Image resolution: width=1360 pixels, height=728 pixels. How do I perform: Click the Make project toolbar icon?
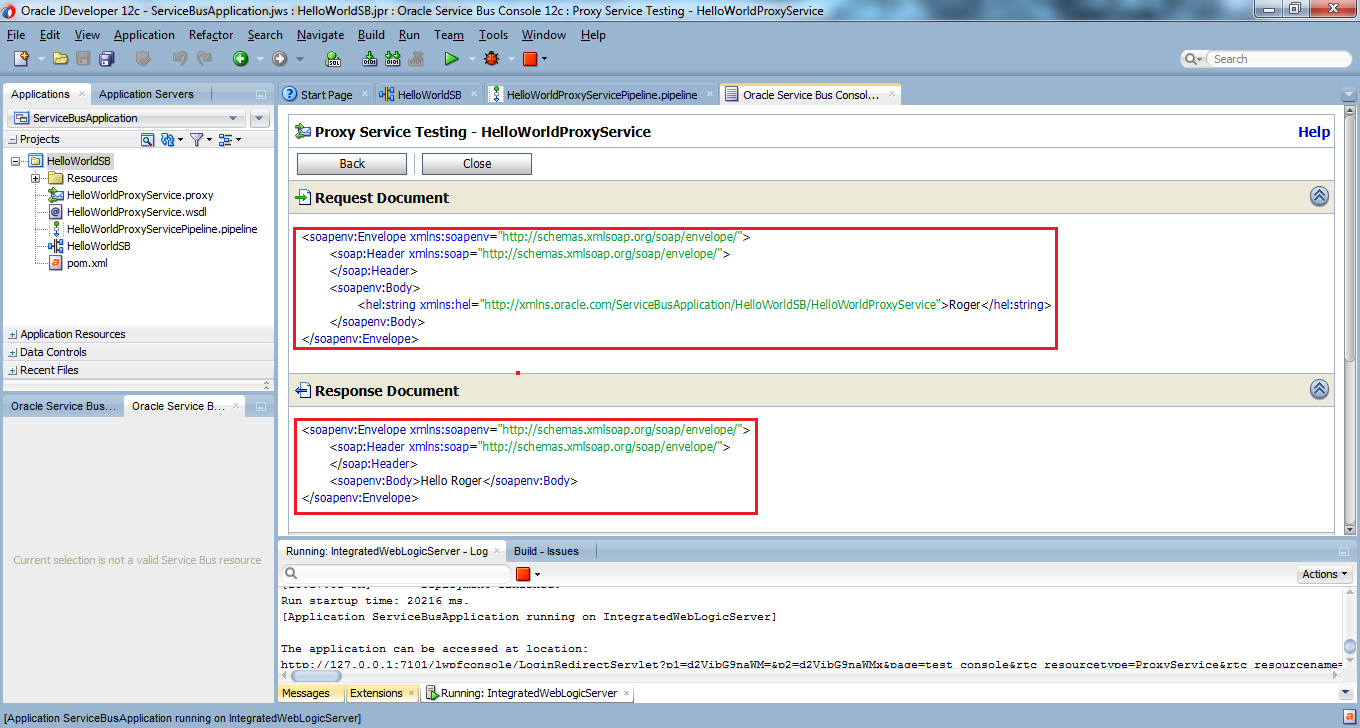tap(369, 59)
